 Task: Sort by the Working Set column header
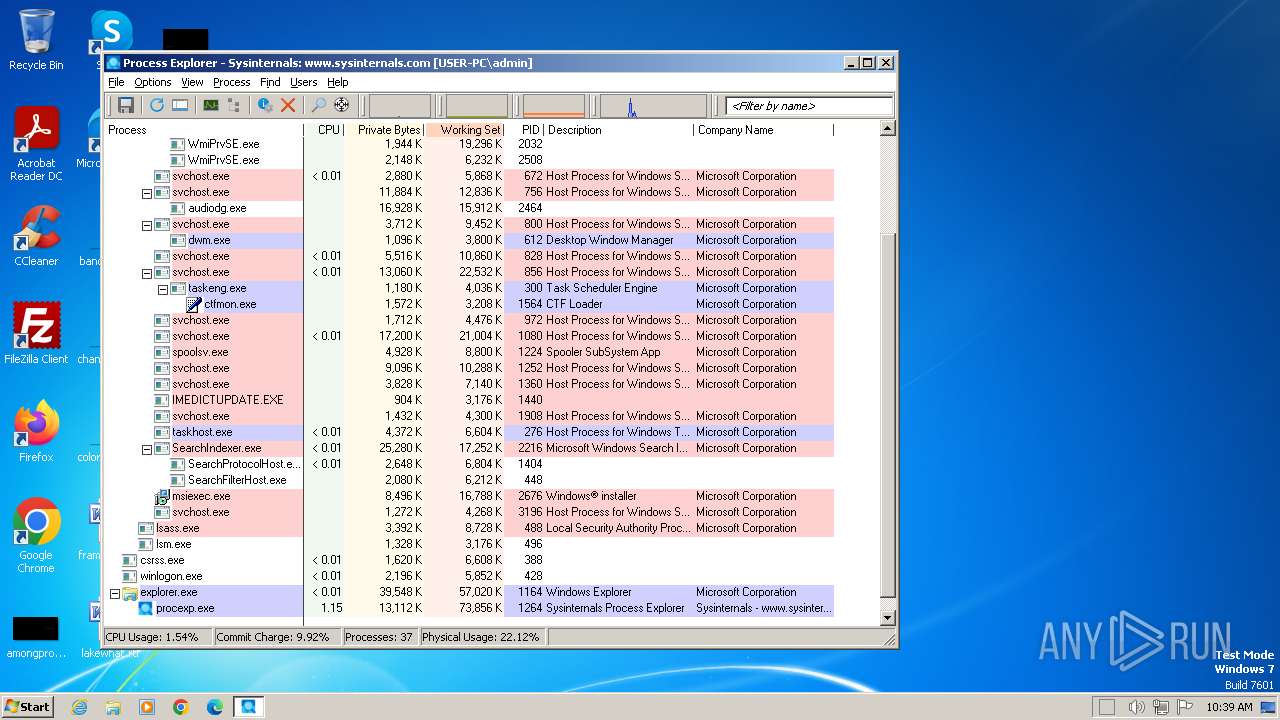click(x=465, y=130)
